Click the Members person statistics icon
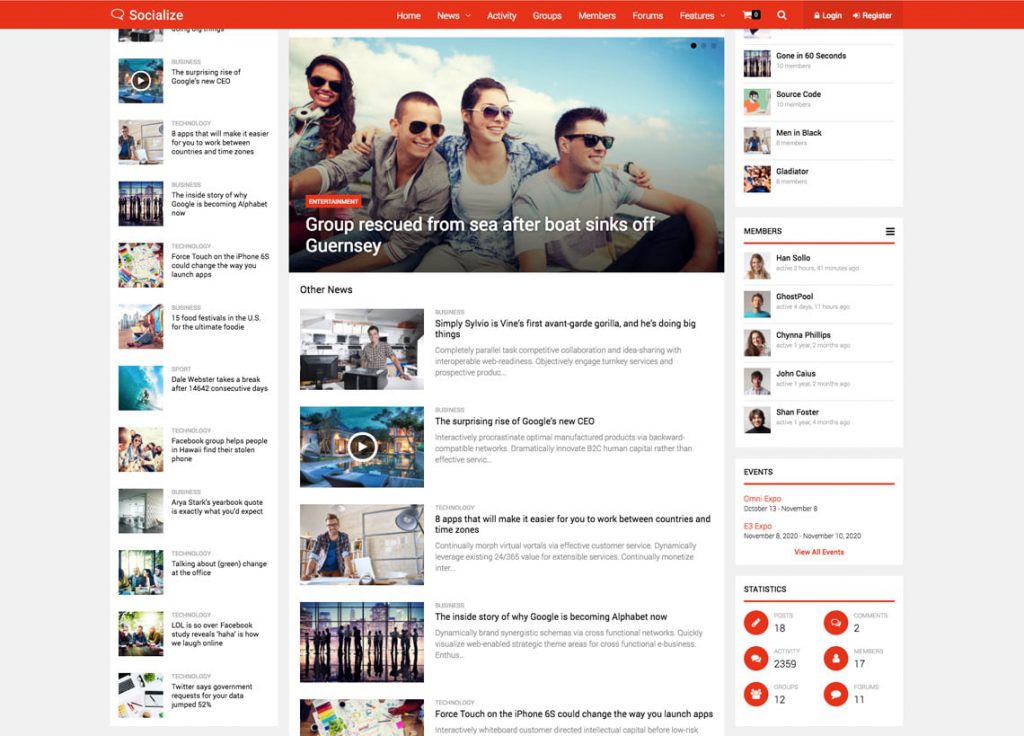The width and height of the screenshot is (1024, 736). (835, 658)
